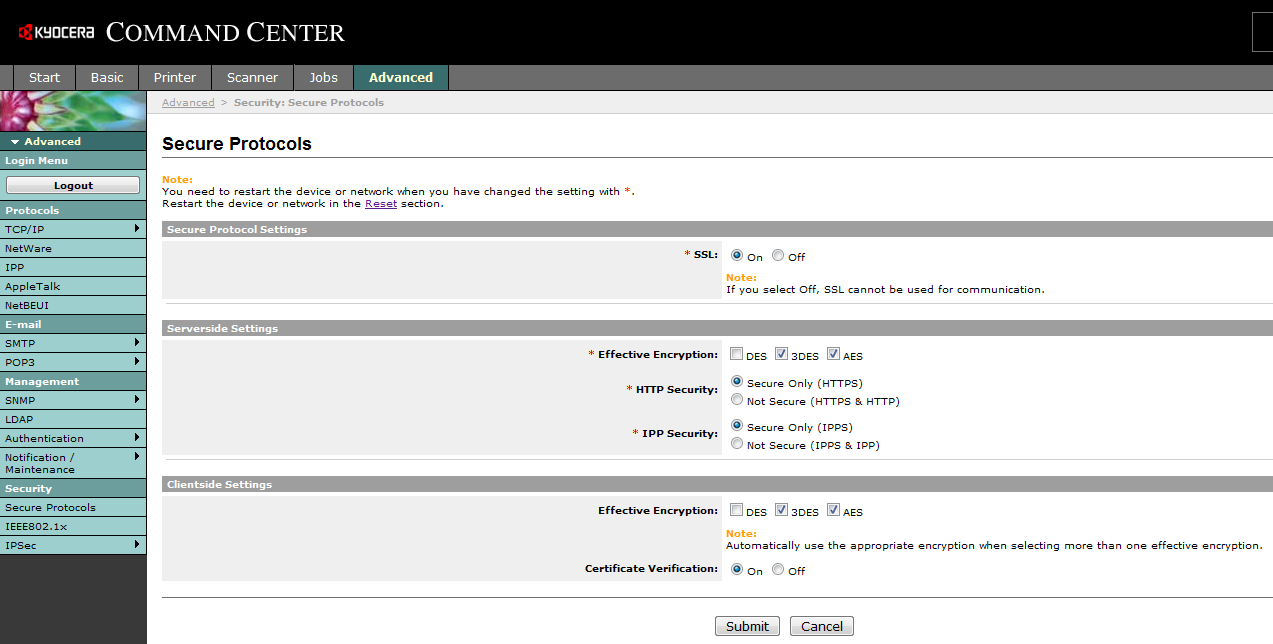Switch to the Scanner tab
This screenshot has width=1273, height=644.
252,77
